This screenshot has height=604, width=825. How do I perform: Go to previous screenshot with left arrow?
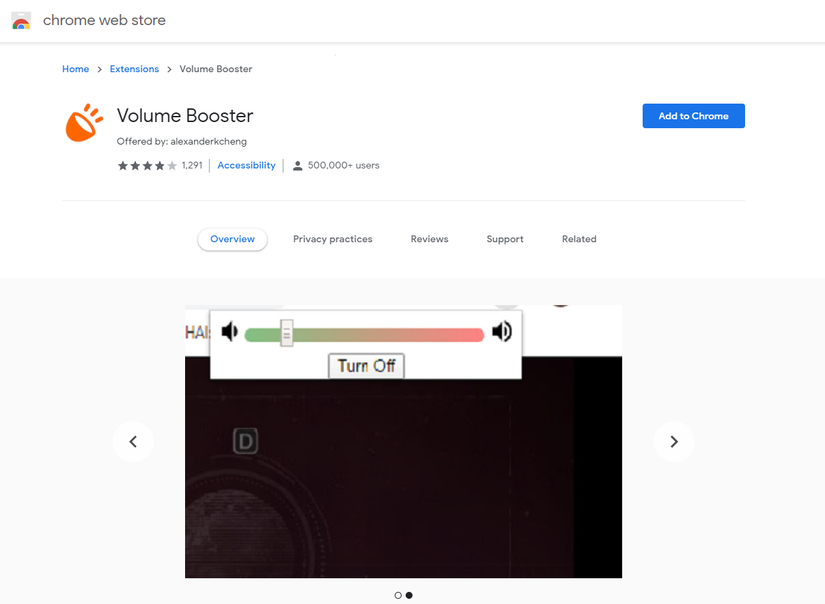133,441
